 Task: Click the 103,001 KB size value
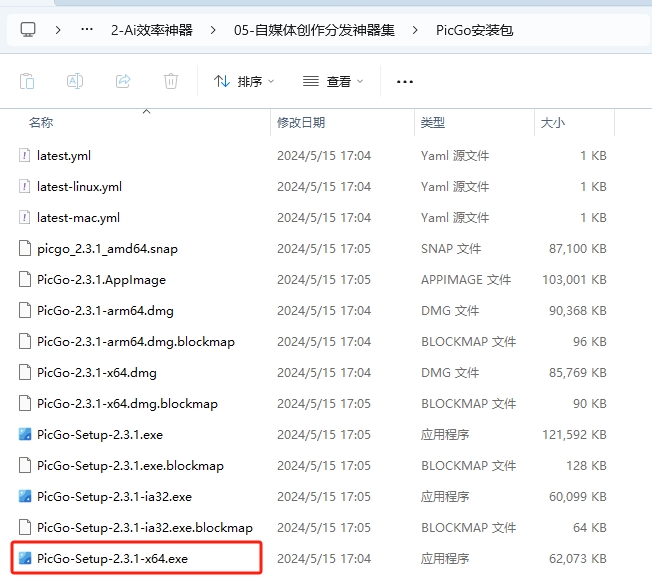point(574,279)
